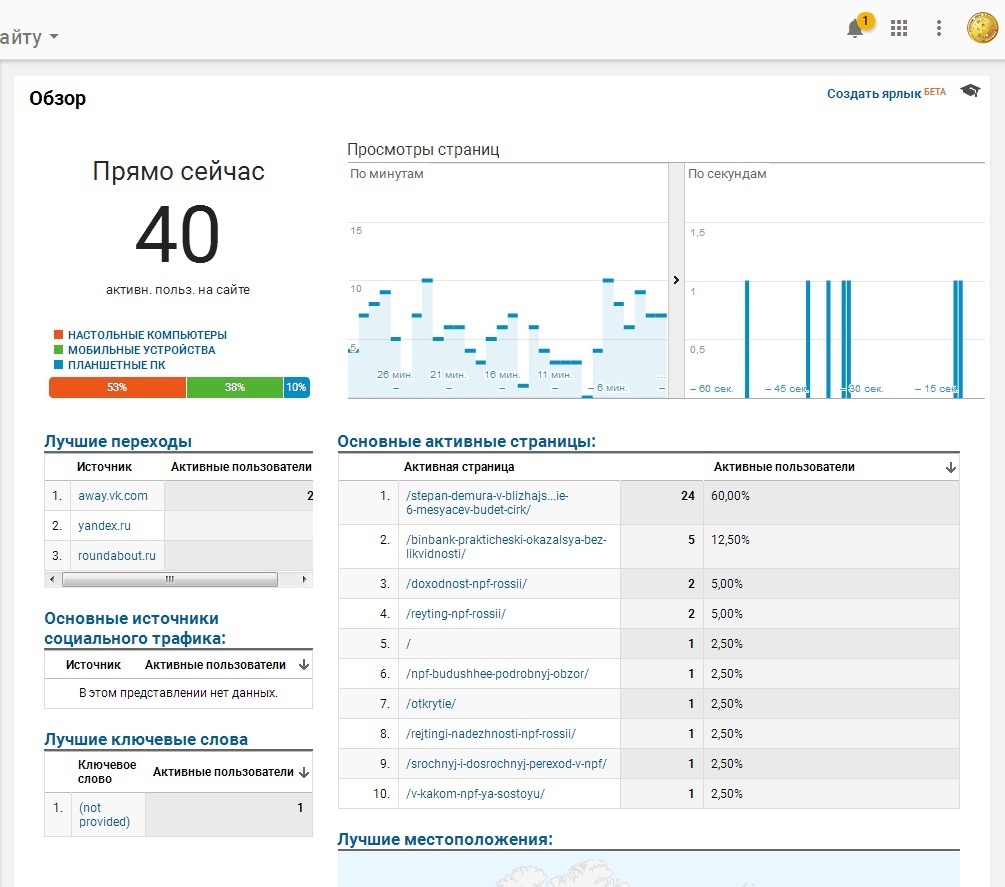Open the notifications bell icon
The height and width of the screenshot is (887, 1005).
click(855, 29)
